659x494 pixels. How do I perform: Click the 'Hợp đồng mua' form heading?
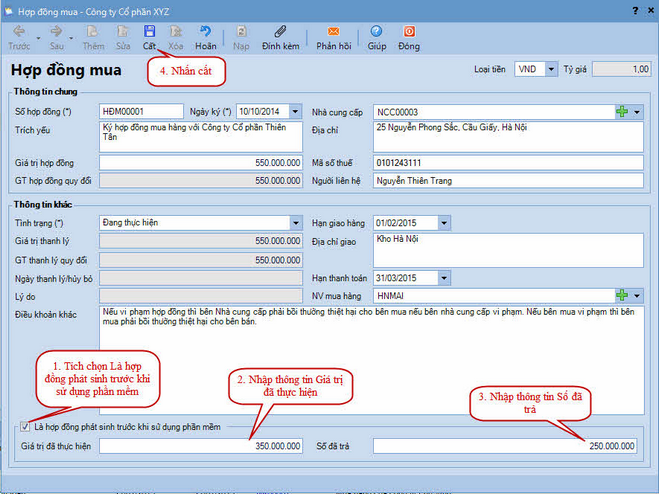(x=66, y=70)
